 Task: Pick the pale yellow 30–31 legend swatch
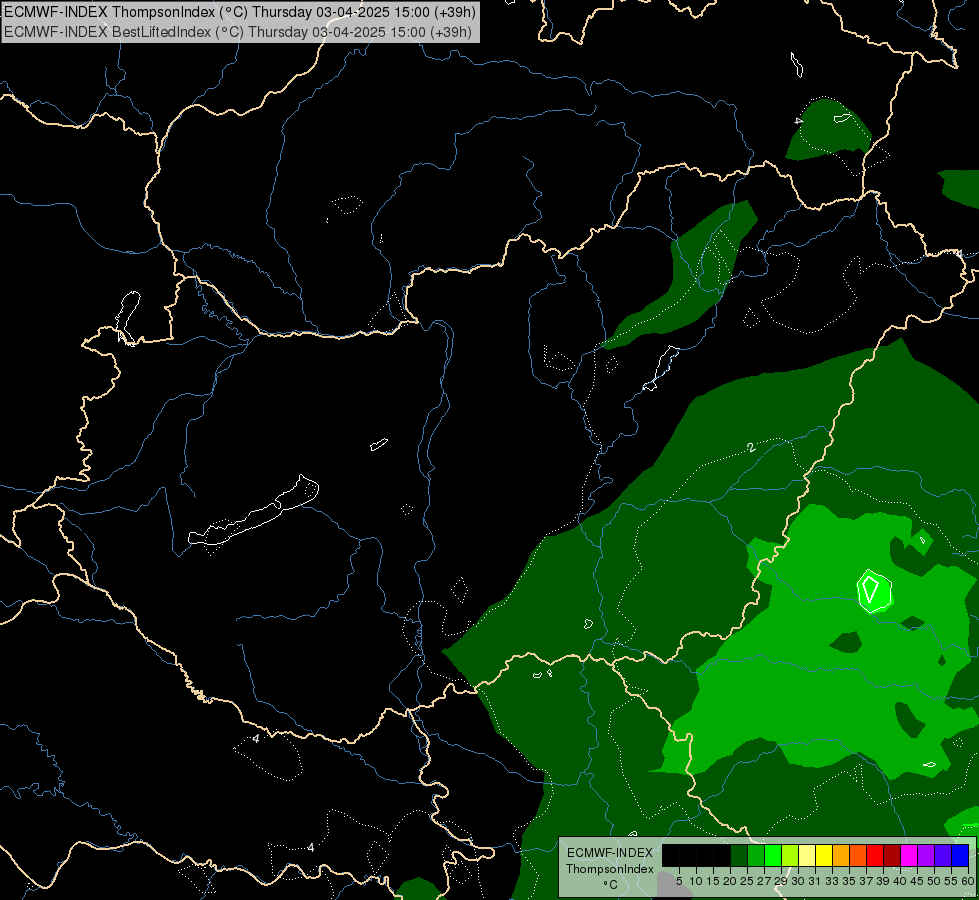(x=807, y=855)
